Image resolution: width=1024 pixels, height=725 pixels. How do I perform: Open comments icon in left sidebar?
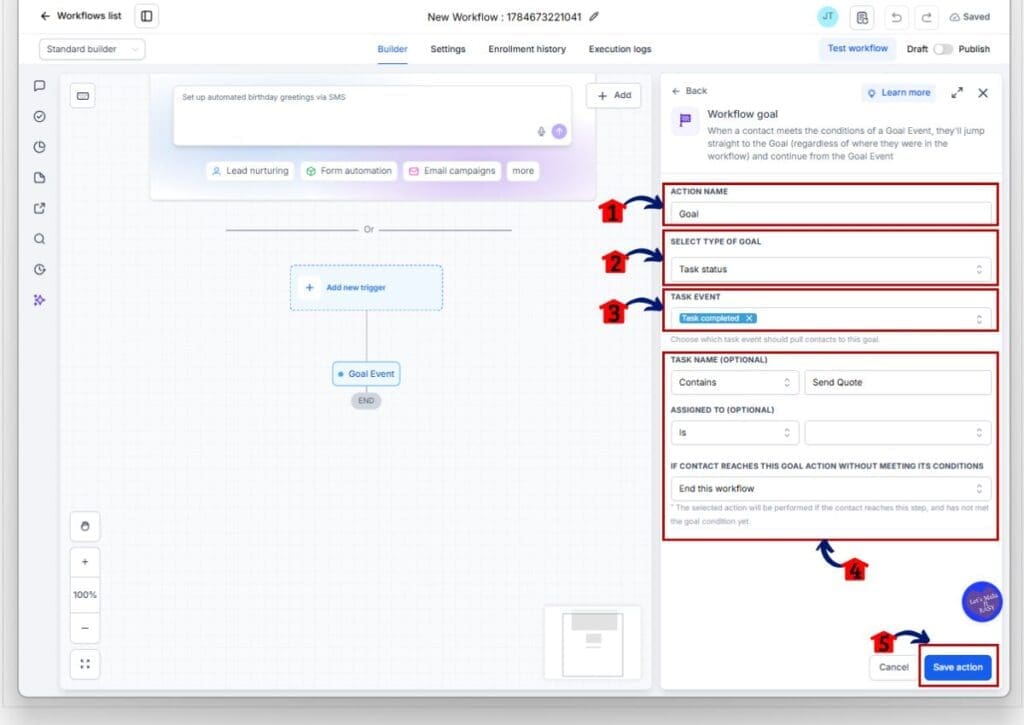click(x=40, y=86)
